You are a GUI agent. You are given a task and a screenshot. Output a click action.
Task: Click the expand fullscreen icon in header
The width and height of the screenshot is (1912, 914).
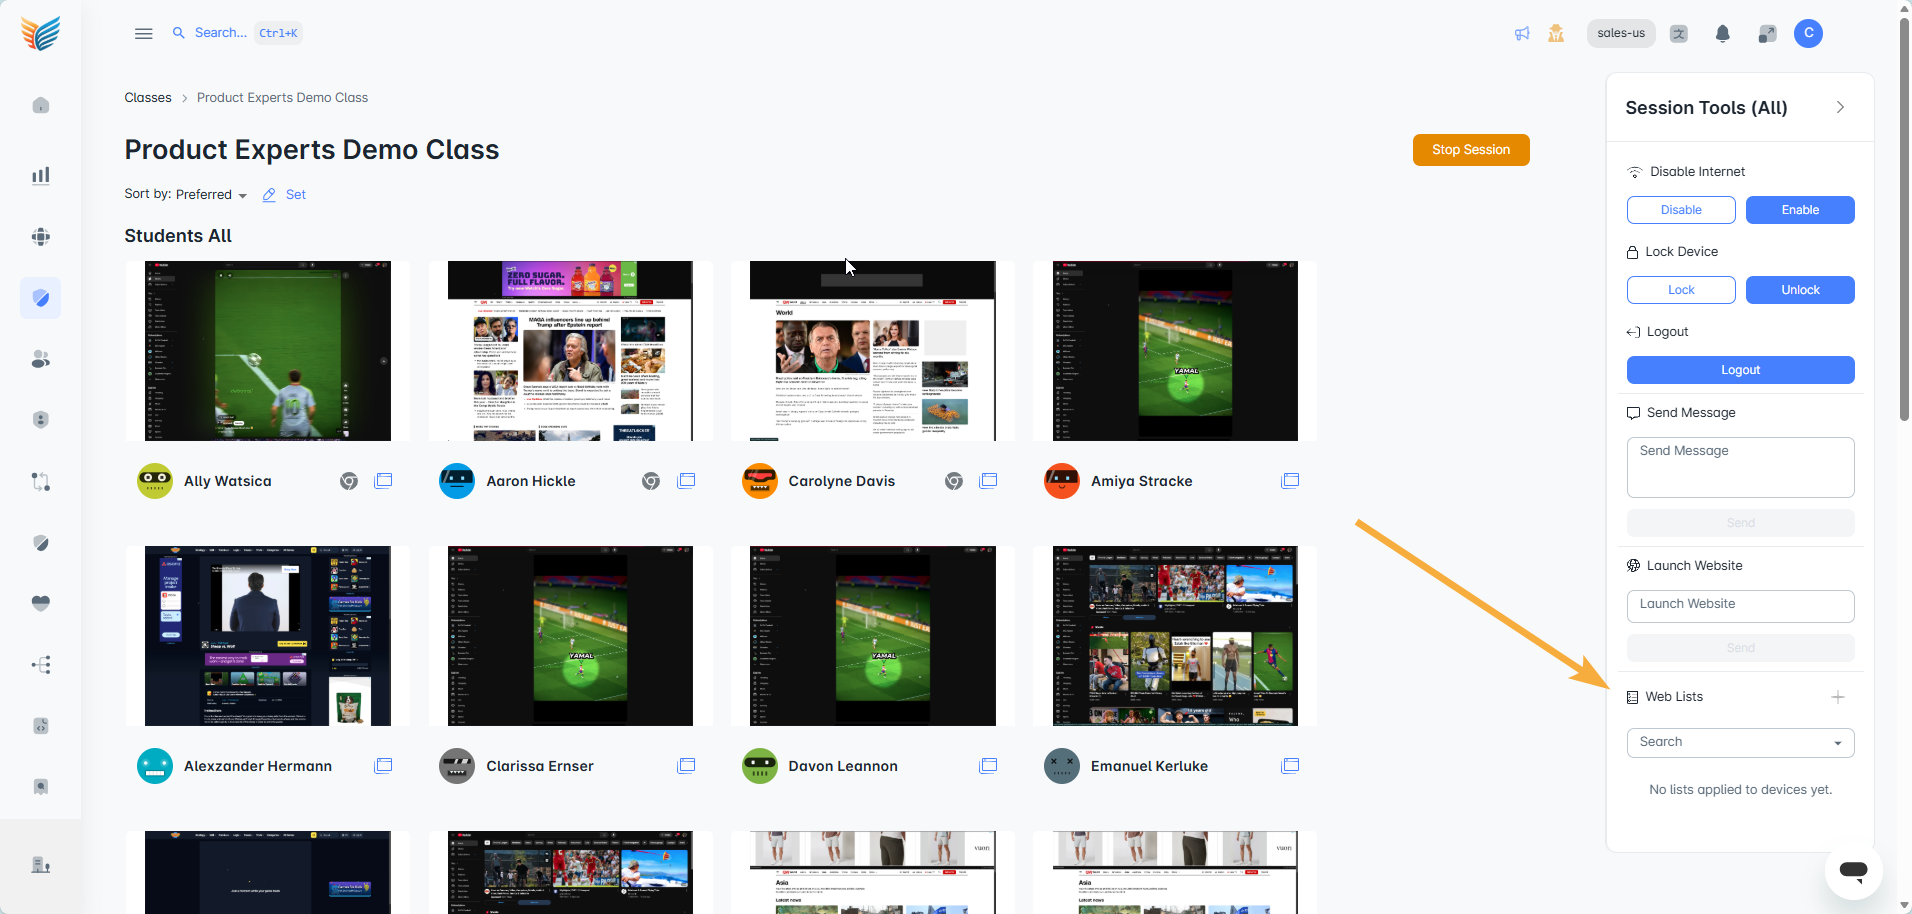[x=1767, y=33]
